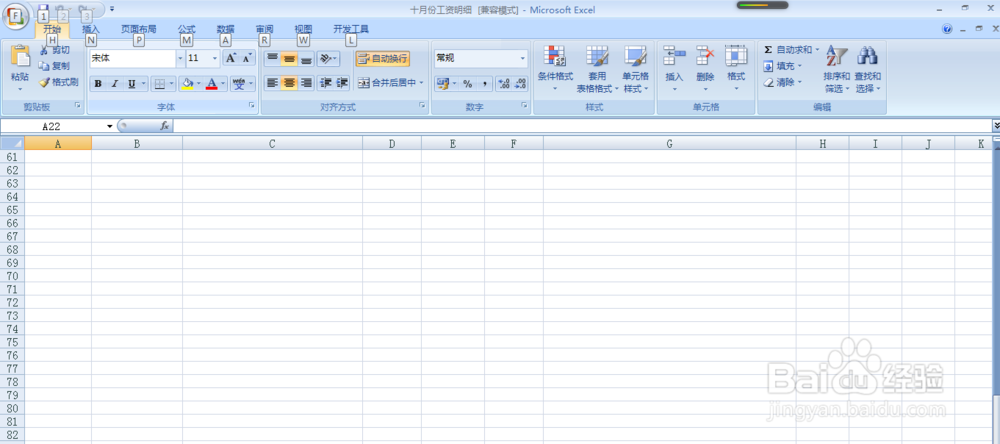
Task: Click the AutoSum (自动求和) button
Action: pos(788,49)
